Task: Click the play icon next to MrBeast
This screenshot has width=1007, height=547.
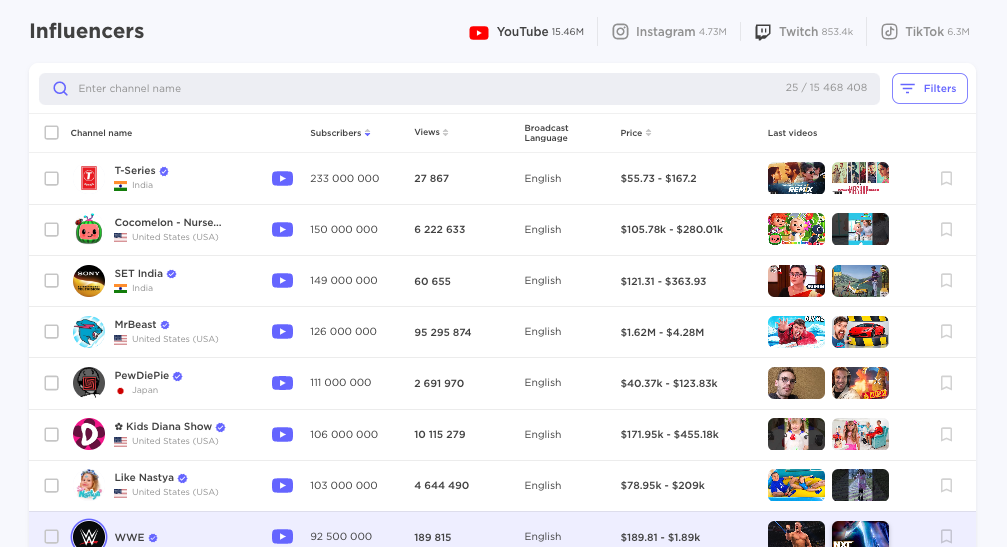Action: tap(282, 332)
